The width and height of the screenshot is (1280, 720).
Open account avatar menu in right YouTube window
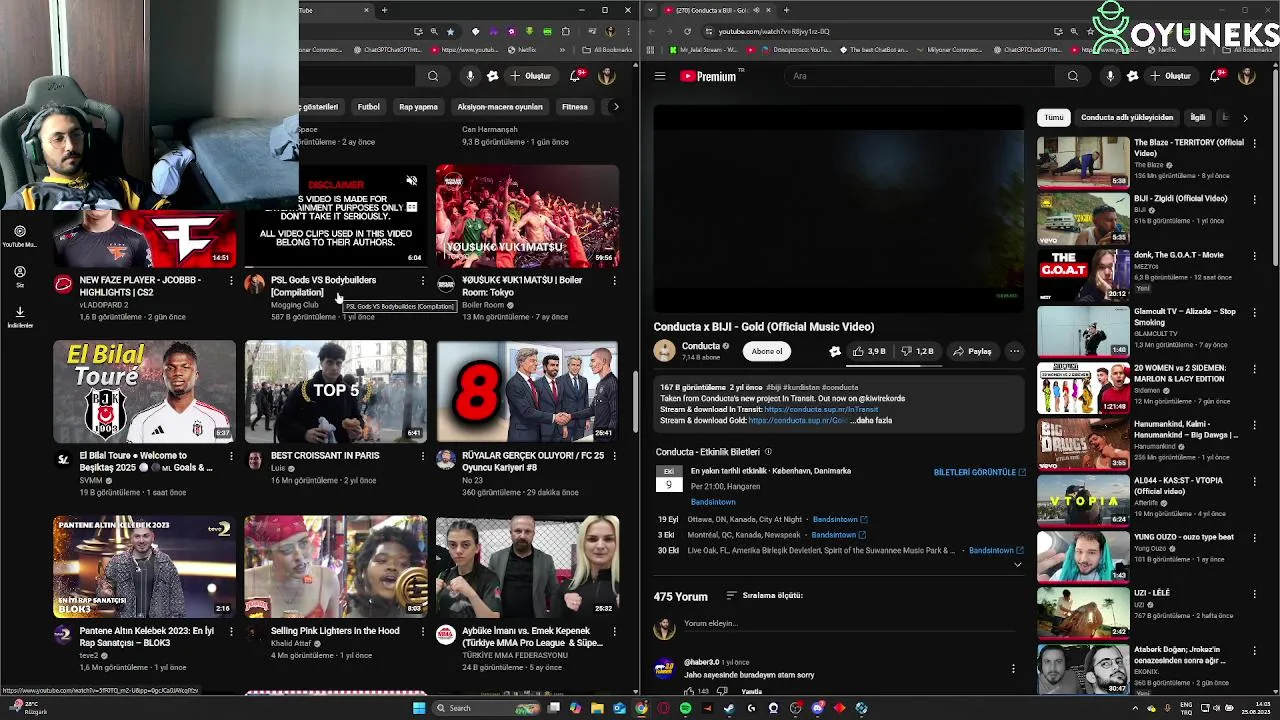pos(1247,76)
